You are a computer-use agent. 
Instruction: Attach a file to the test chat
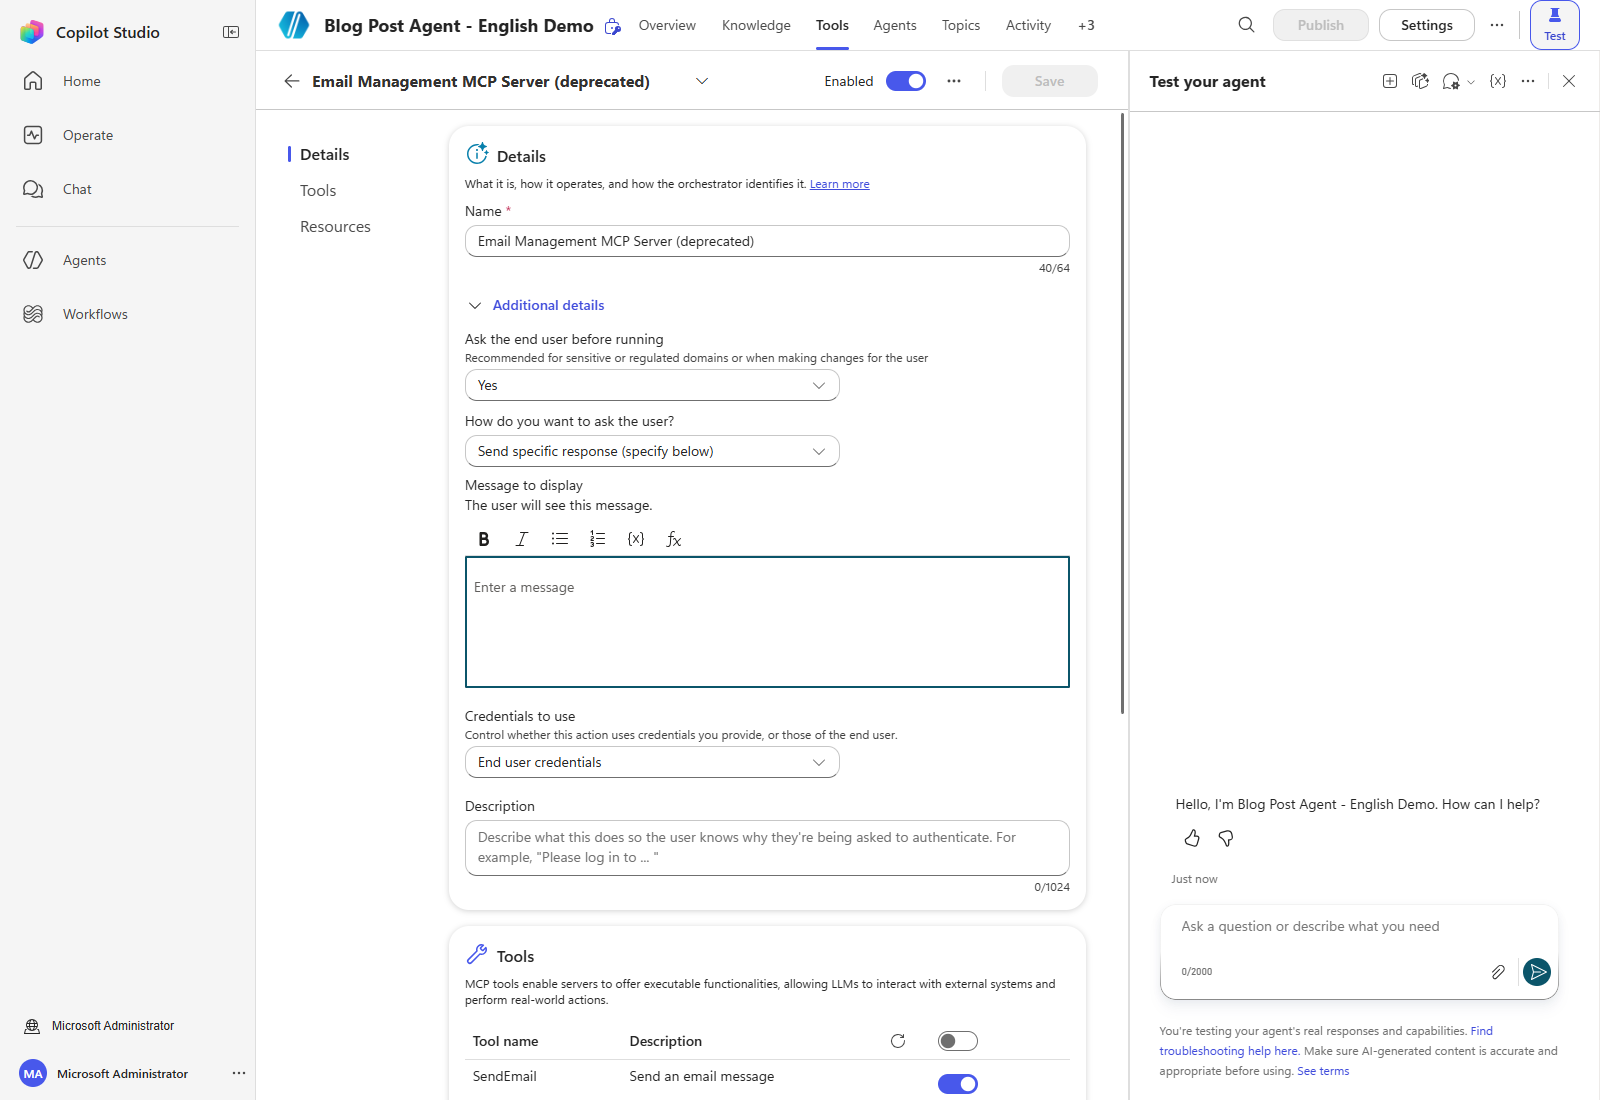[1498, 972]
